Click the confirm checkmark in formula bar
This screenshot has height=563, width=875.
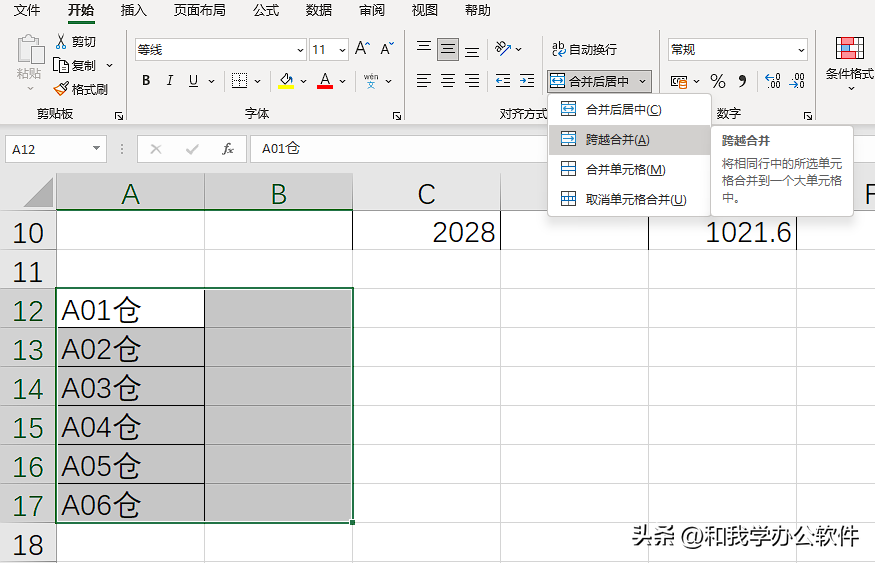[x=193, y=149]
